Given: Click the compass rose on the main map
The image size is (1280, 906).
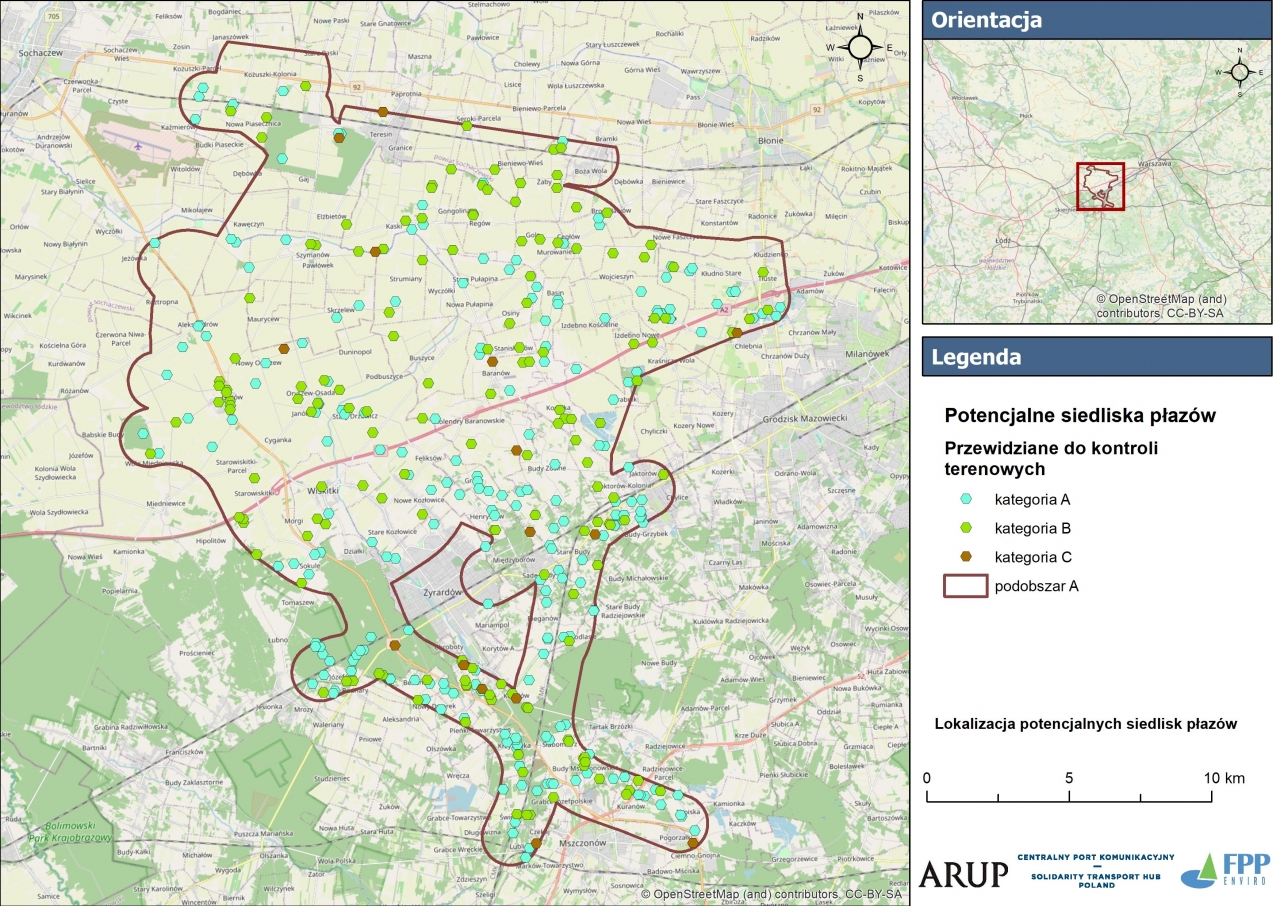Looking at the screenshot, I should click(x=860, y=47).
